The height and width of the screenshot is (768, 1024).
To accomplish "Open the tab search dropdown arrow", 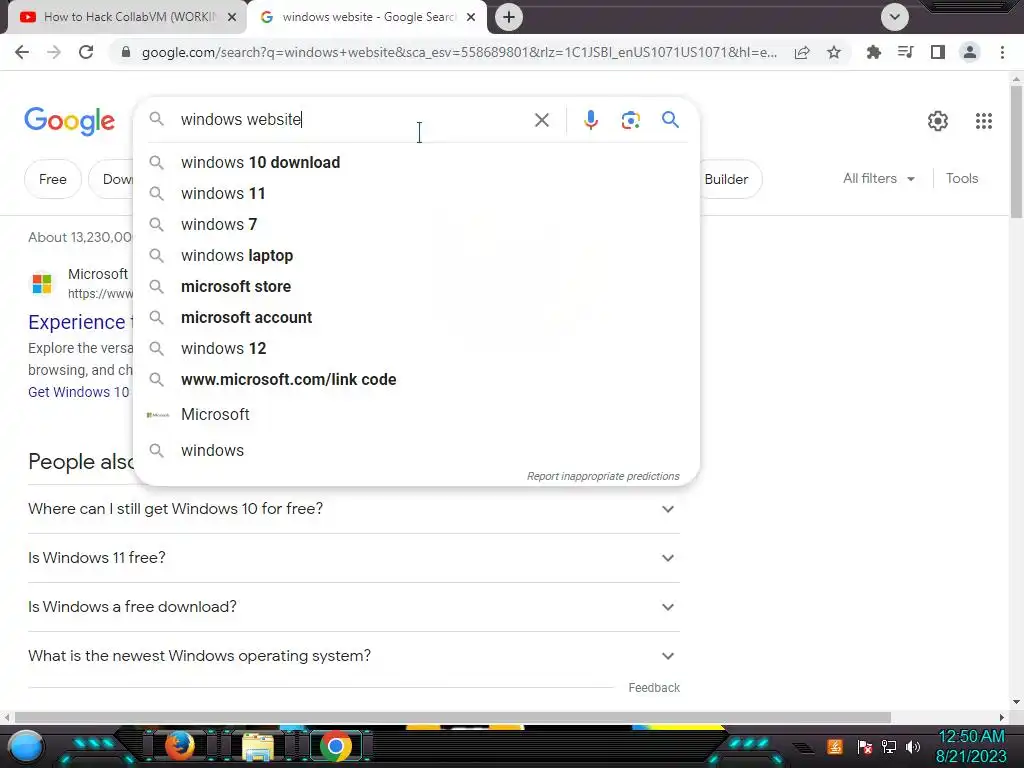I will (x=895, y=17).
